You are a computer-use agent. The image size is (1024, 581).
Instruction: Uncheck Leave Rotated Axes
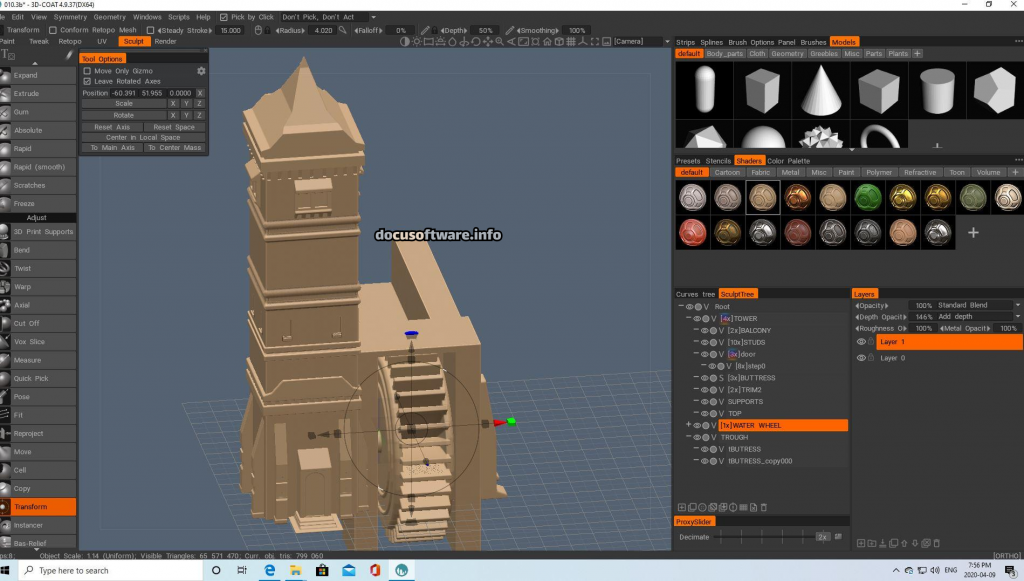tap(87, 81)
